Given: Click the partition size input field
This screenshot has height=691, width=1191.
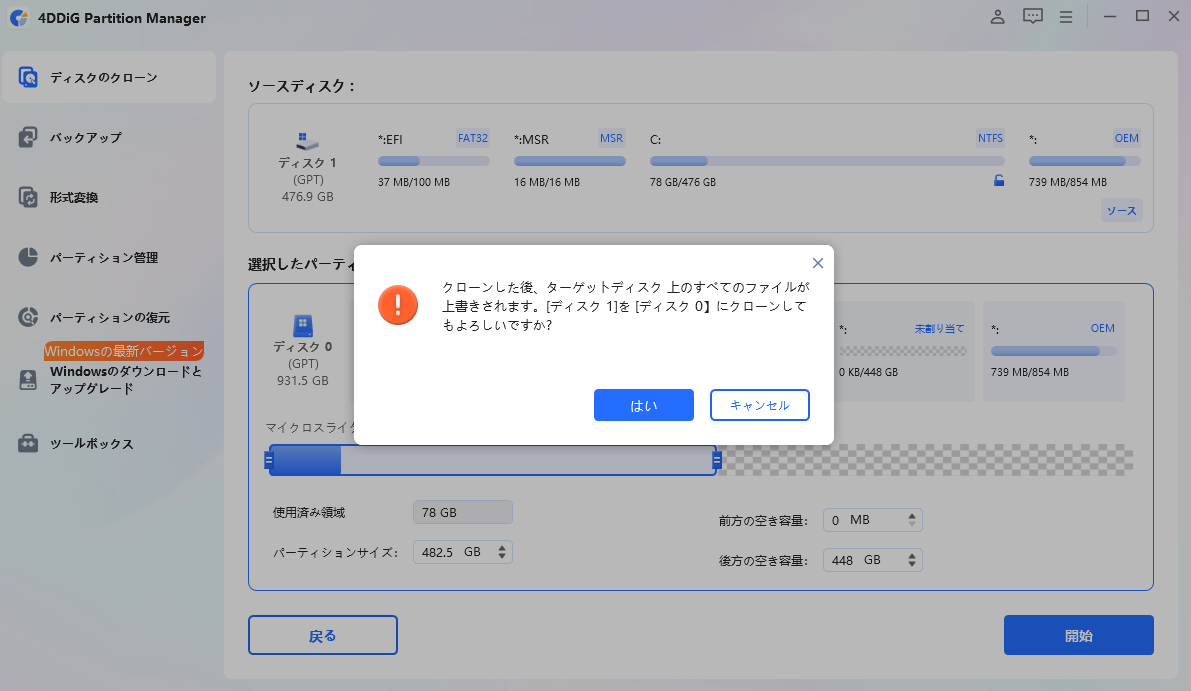Looking at the screenshot, I should click(x=440, y=552).
